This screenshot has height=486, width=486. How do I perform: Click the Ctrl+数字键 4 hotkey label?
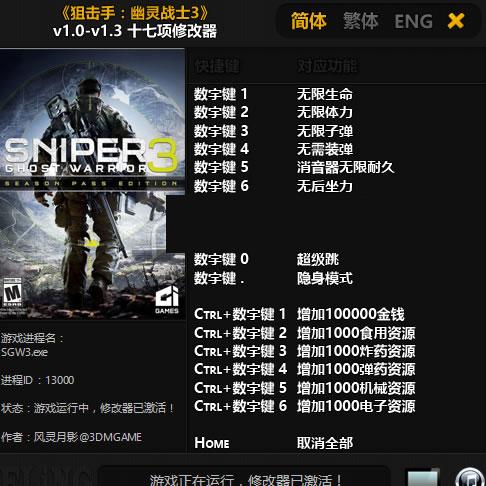(x=240, y=369)
